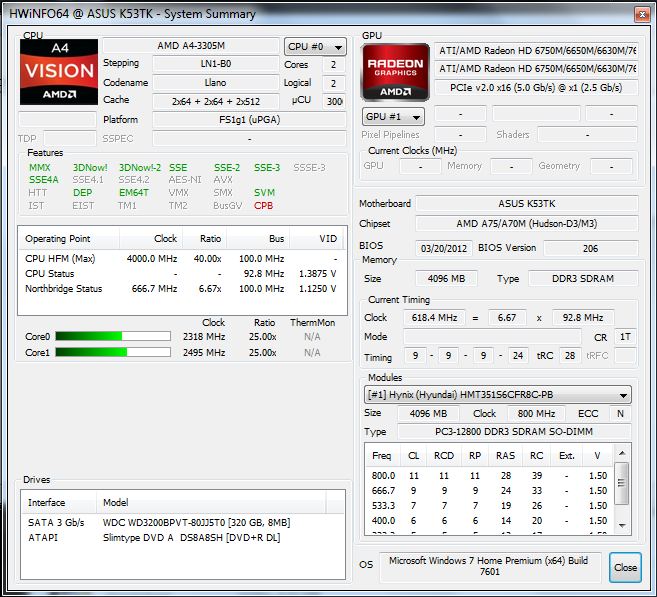The height and width of the screenshot is (597, 657).
Task: Click the SSPEC value field
Action: point(249,139)
